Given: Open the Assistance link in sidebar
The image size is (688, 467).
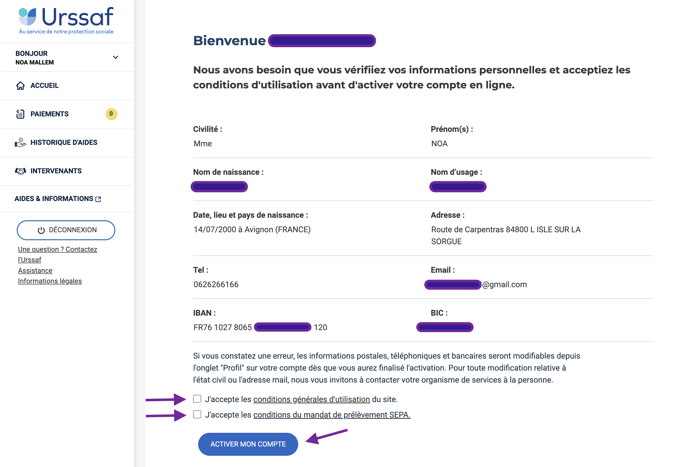Looking at the screenshot, I should click(x=35, y=270).
